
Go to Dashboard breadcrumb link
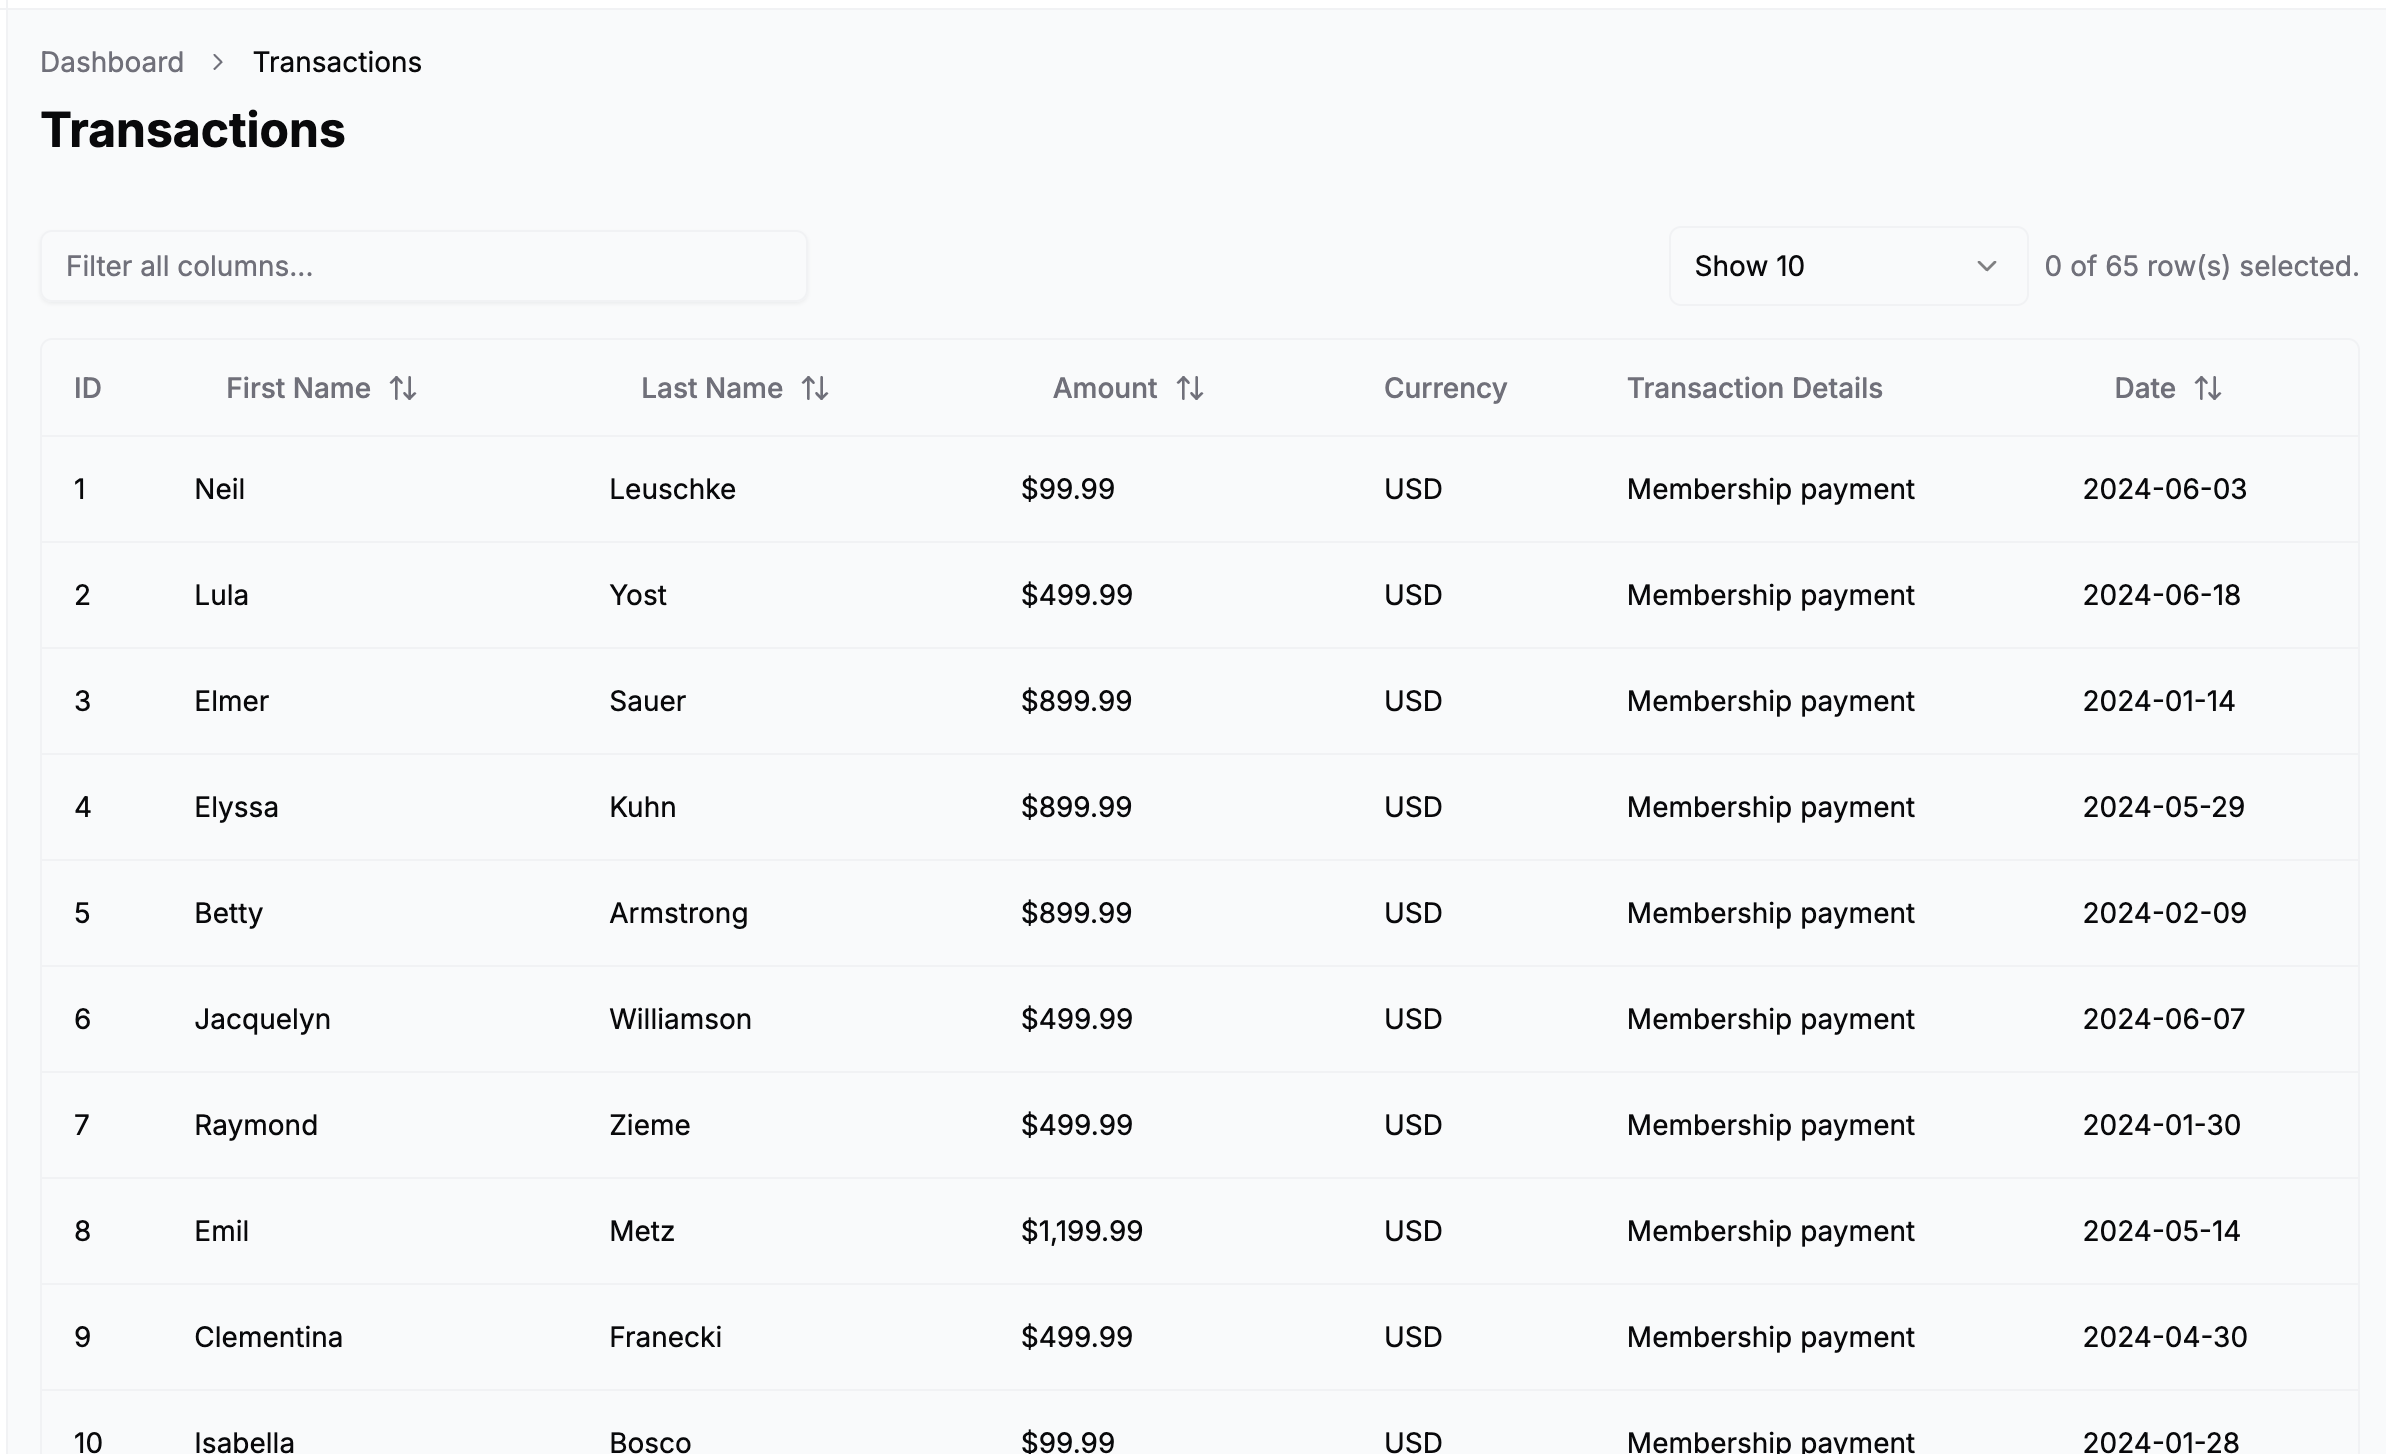[112, 62]
